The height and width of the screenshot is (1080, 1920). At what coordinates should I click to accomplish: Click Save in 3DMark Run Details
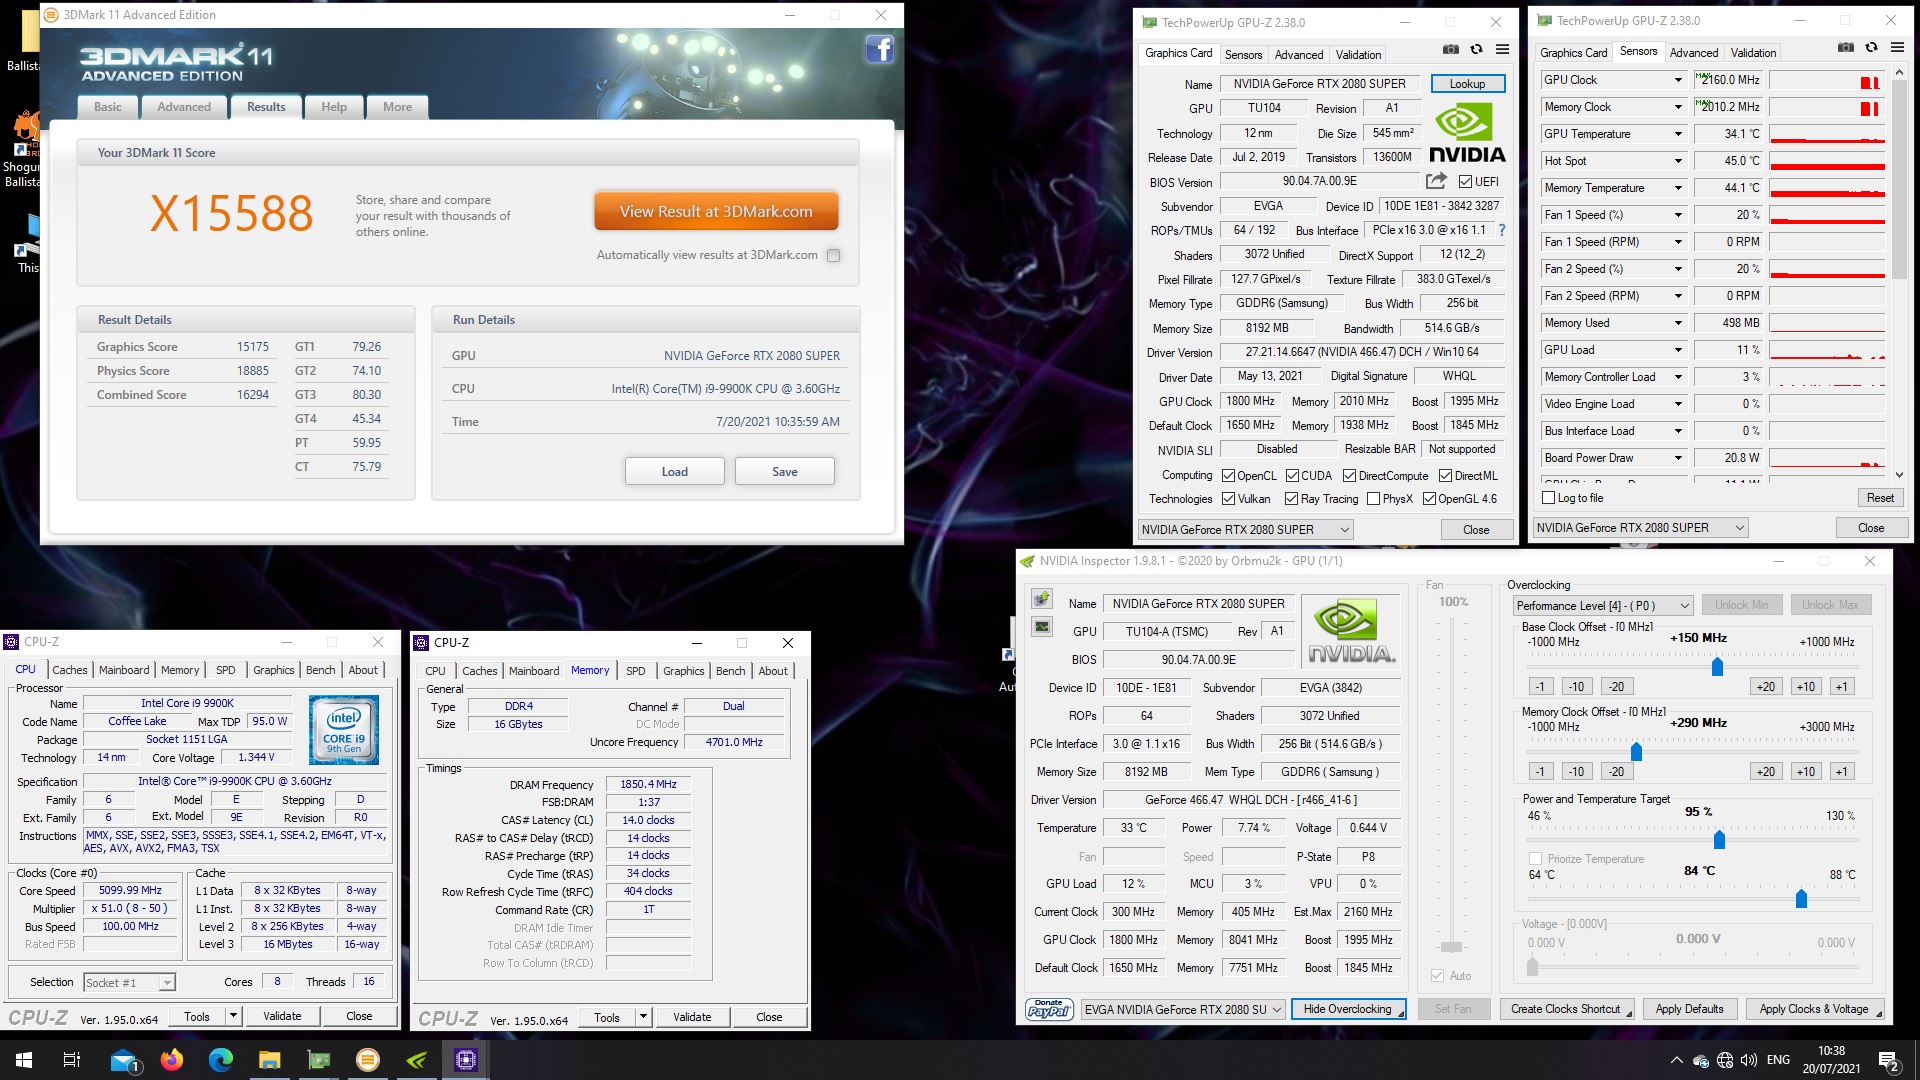click(785, 472)
